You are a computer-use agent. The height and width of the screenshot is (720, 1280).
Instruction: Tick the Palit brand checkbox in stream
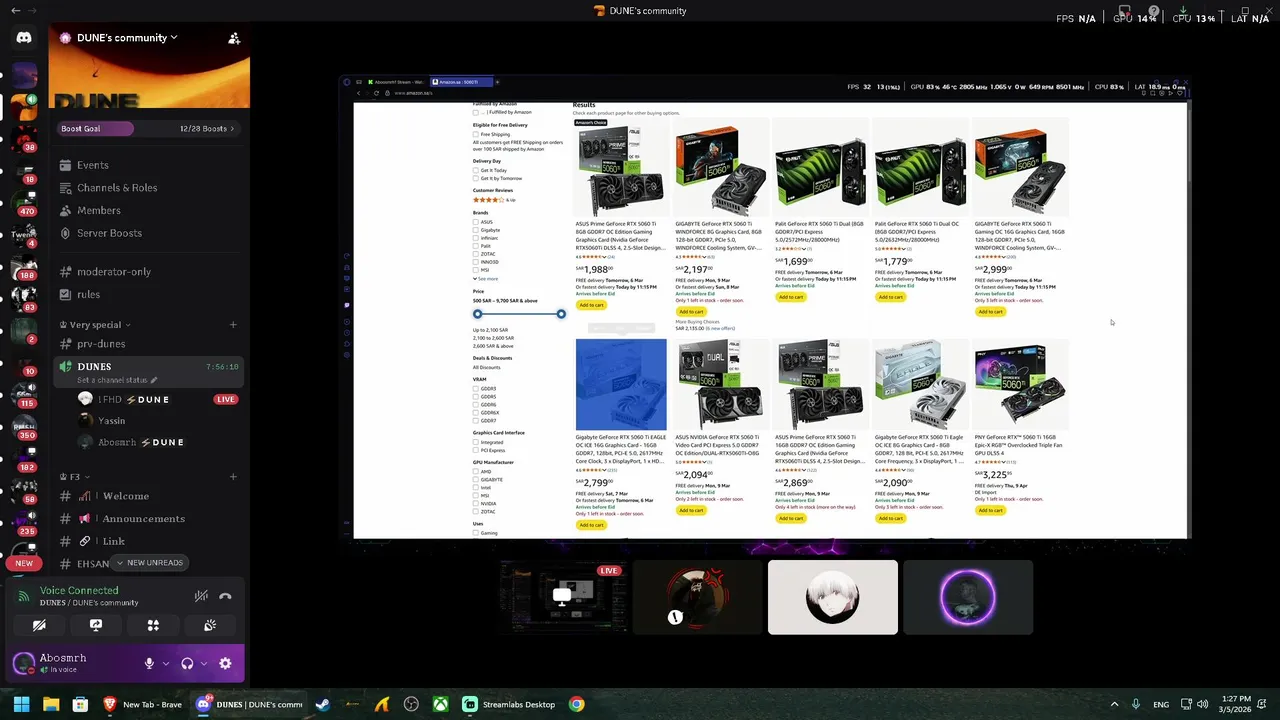pos(477,246)
